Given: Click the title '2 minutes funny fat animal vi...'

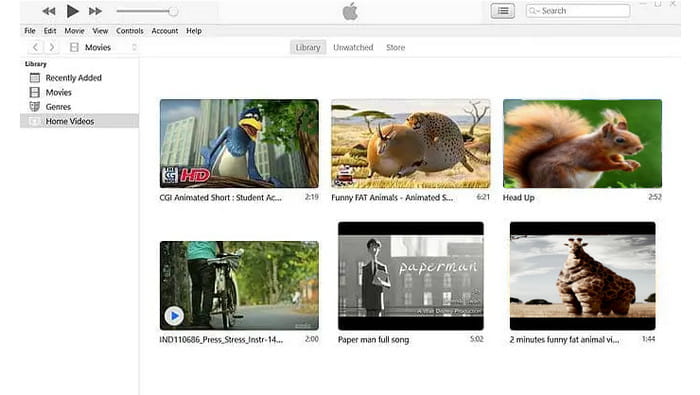Looking at the screenshot, I should pos(564,340).
